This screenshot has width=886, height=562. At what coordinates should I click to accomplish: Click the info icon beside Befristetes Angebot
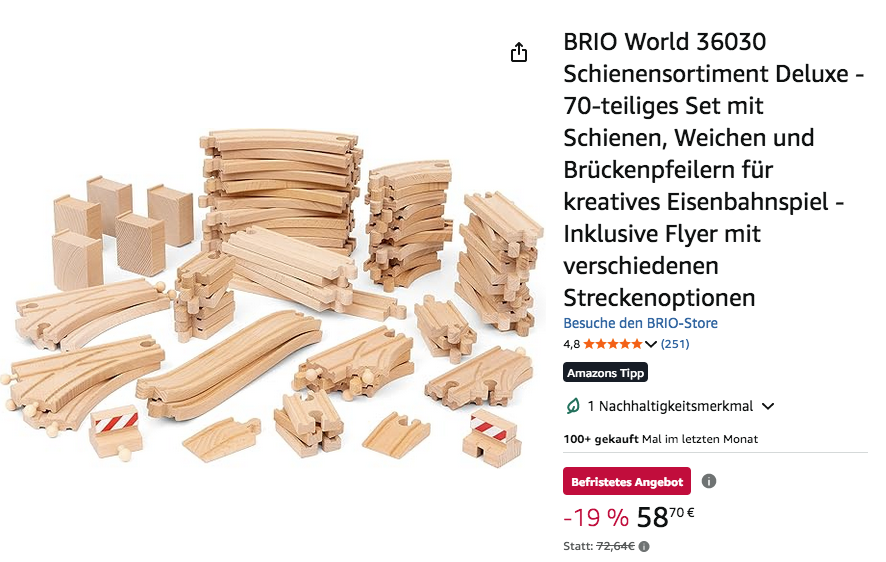709,481
